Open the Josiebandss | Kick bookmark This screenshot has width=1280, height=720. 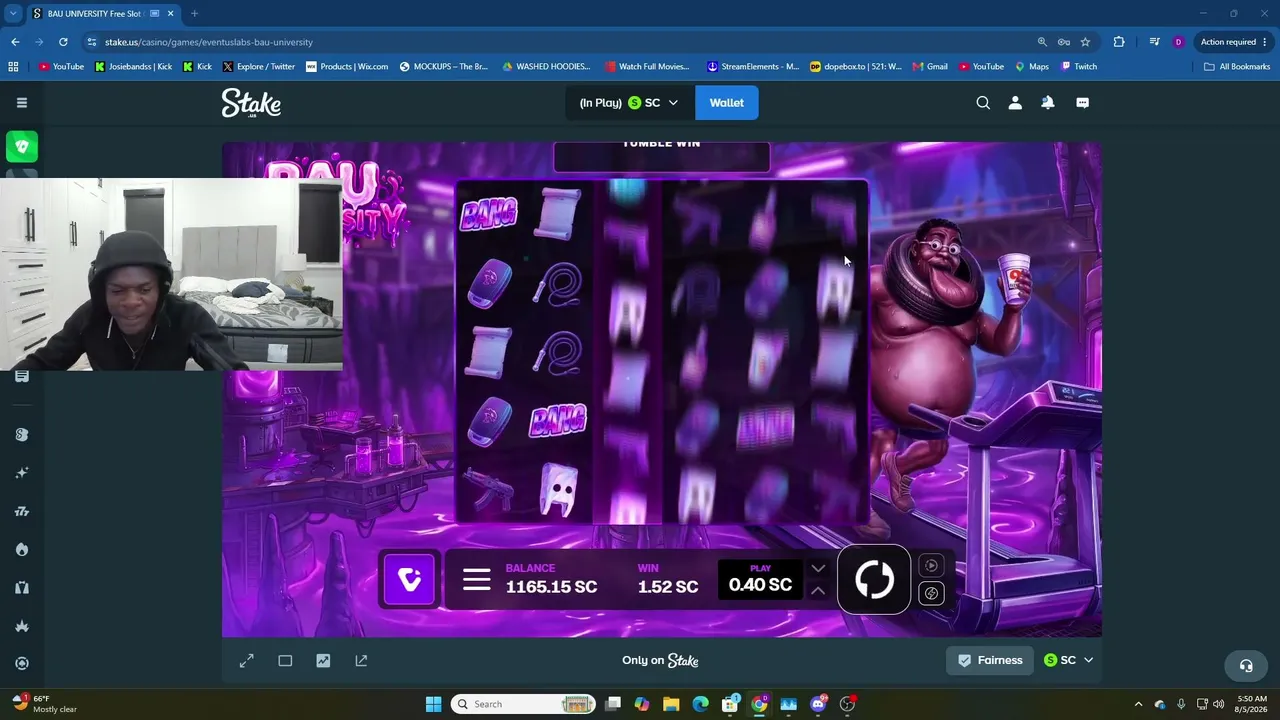(x=133, y=67)
